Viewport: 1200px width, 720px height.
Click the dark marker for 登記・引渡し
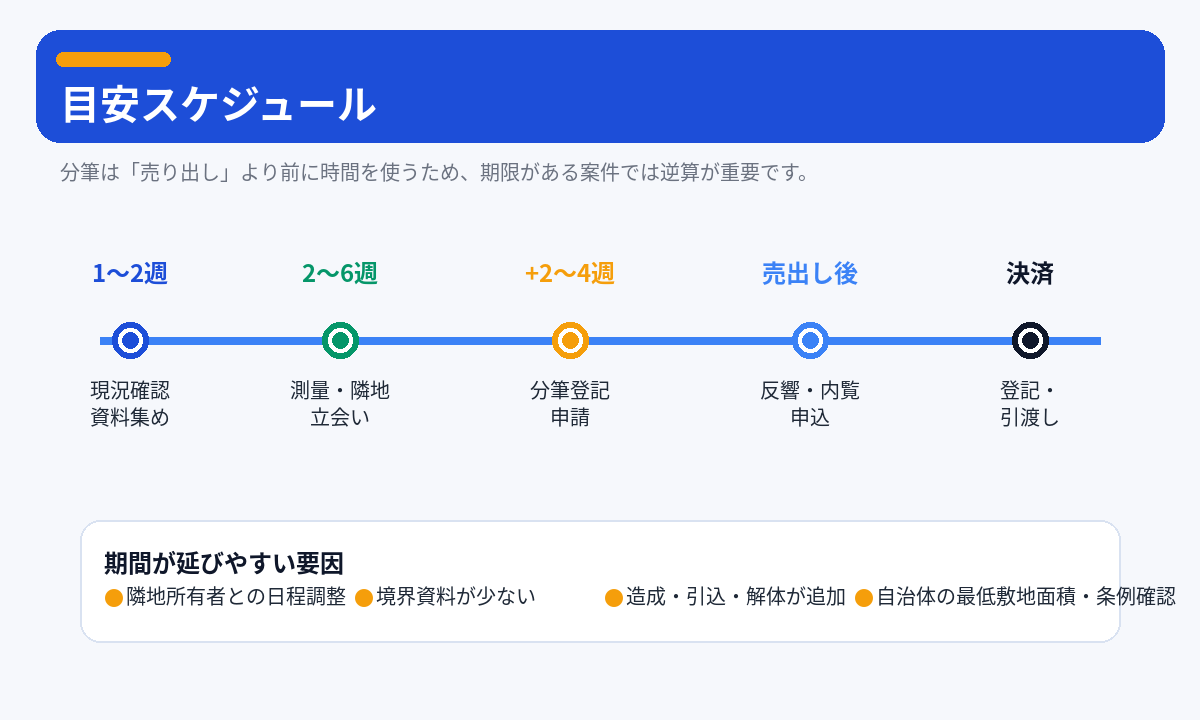click(x=1030, y=341)
